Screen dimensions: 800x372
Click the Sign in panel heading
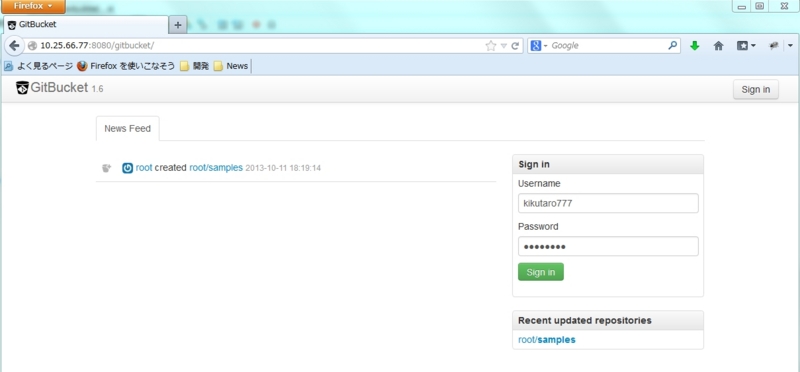click(x=534, y=164)
